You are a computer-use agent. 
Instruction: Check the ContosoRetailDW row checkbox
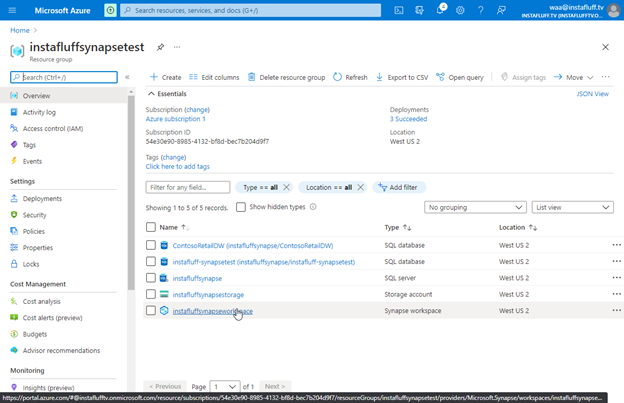tap(151, 245)
